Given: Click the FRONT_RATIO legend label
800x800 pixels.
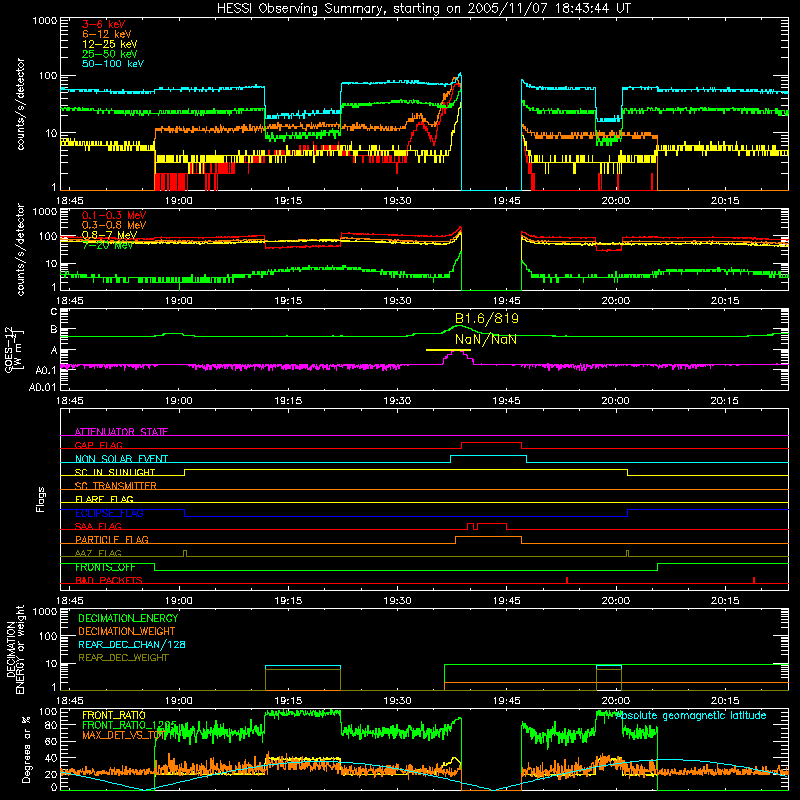Looking at the screenshot, I should 114,715.
